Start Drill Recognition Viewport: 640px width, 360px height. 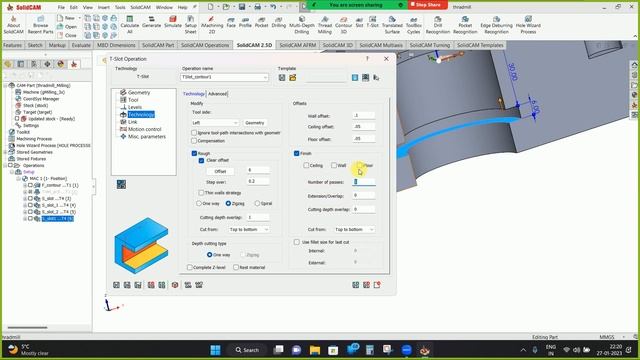coord(438,25)
